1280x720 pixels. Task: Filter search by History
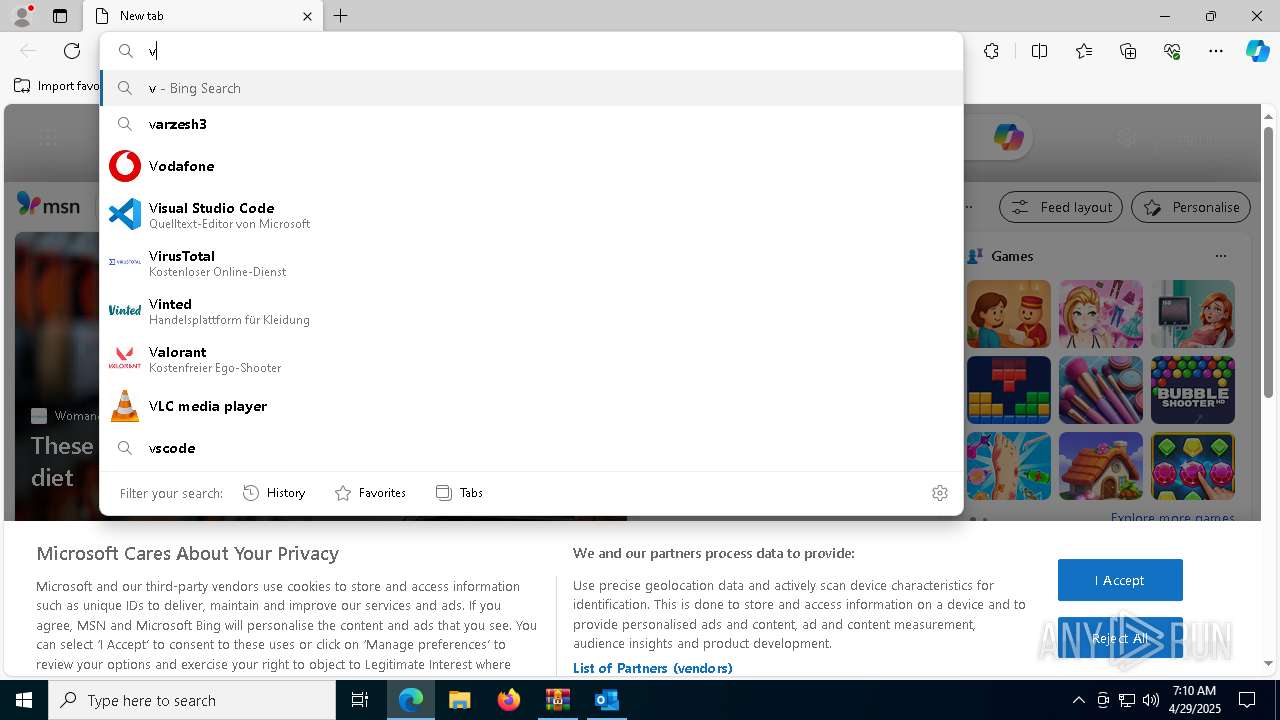coord(274,493)
